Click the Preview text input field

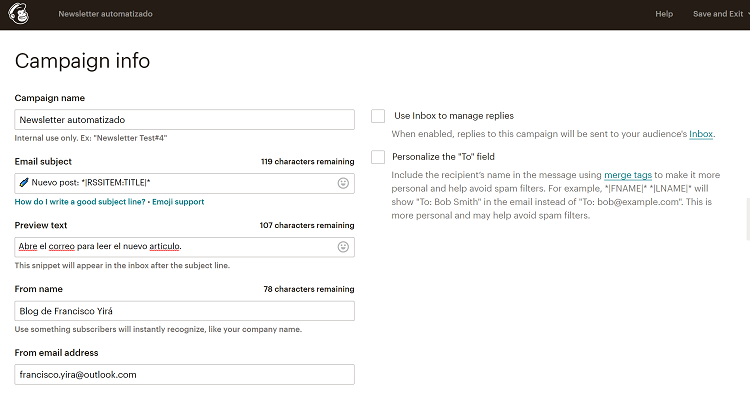coord(185,247)
